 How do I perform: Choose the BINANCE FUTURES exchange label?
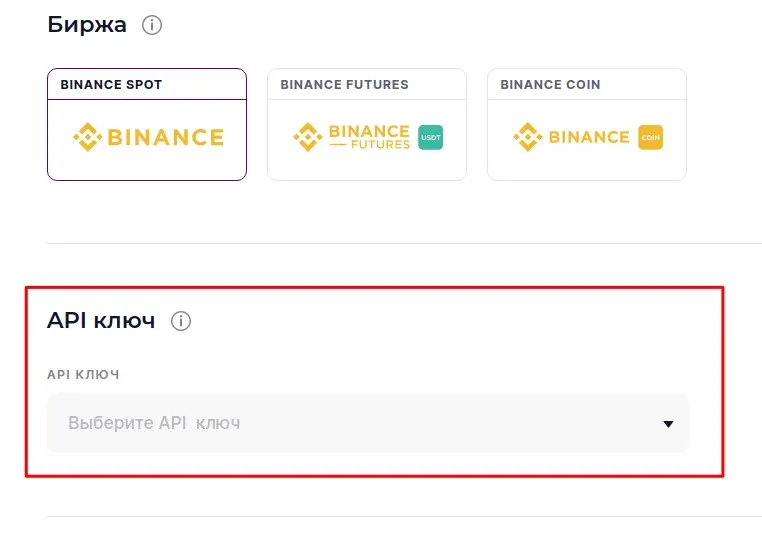(344, 85)
